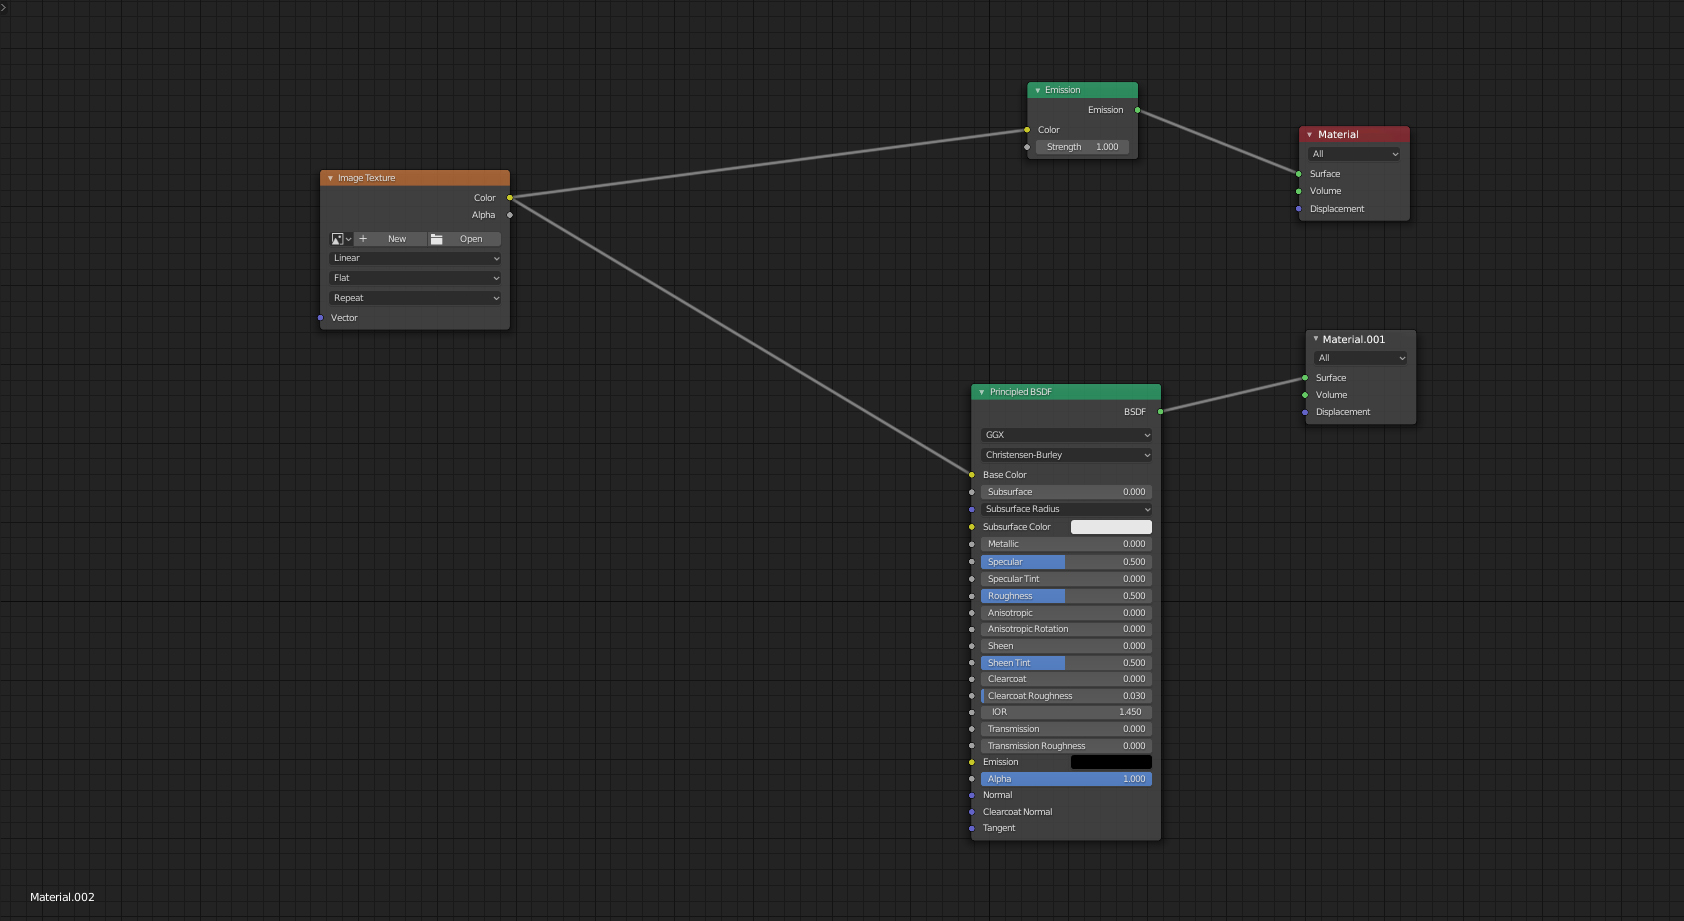
Task: Collapse the Emission node
Action: [x=1038, y=90]
